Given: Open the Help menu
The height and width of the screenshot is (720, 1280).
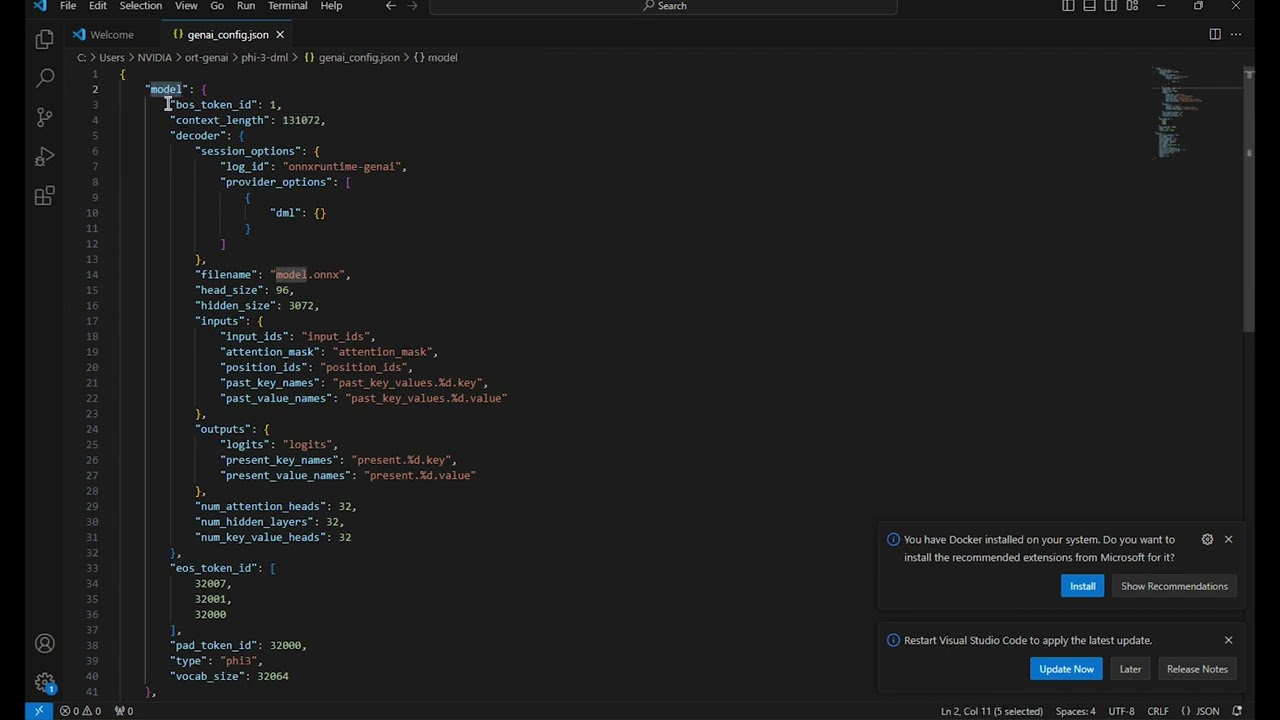Looking at the screenshot, I should tap(331, 6).
